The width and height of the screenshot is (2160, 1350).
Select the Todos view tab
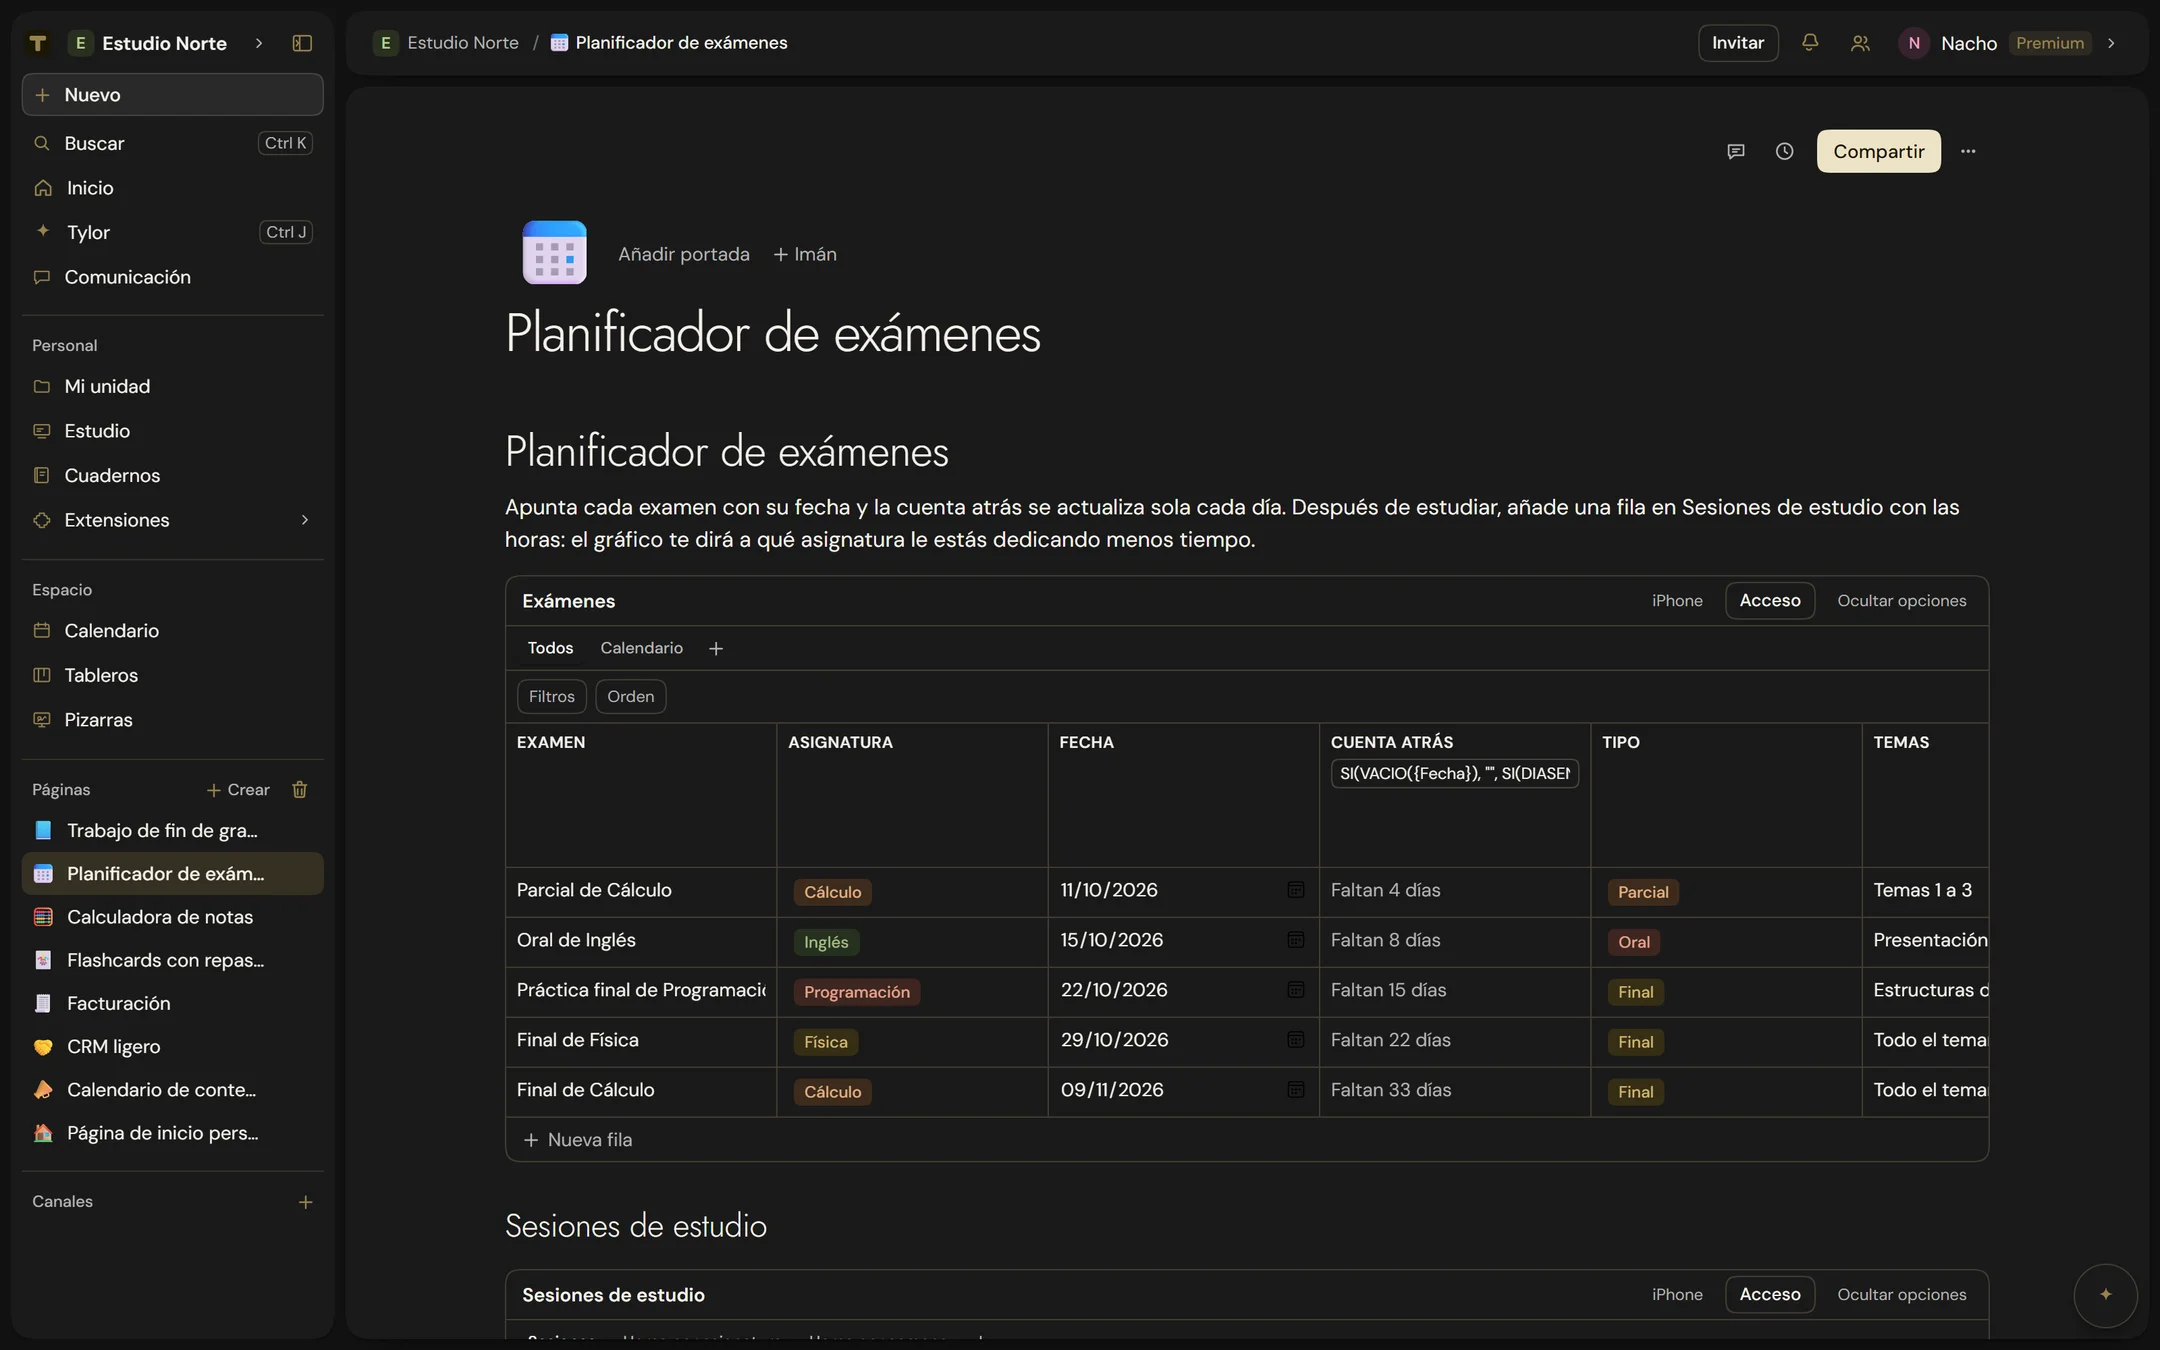(x=550, y=649)
